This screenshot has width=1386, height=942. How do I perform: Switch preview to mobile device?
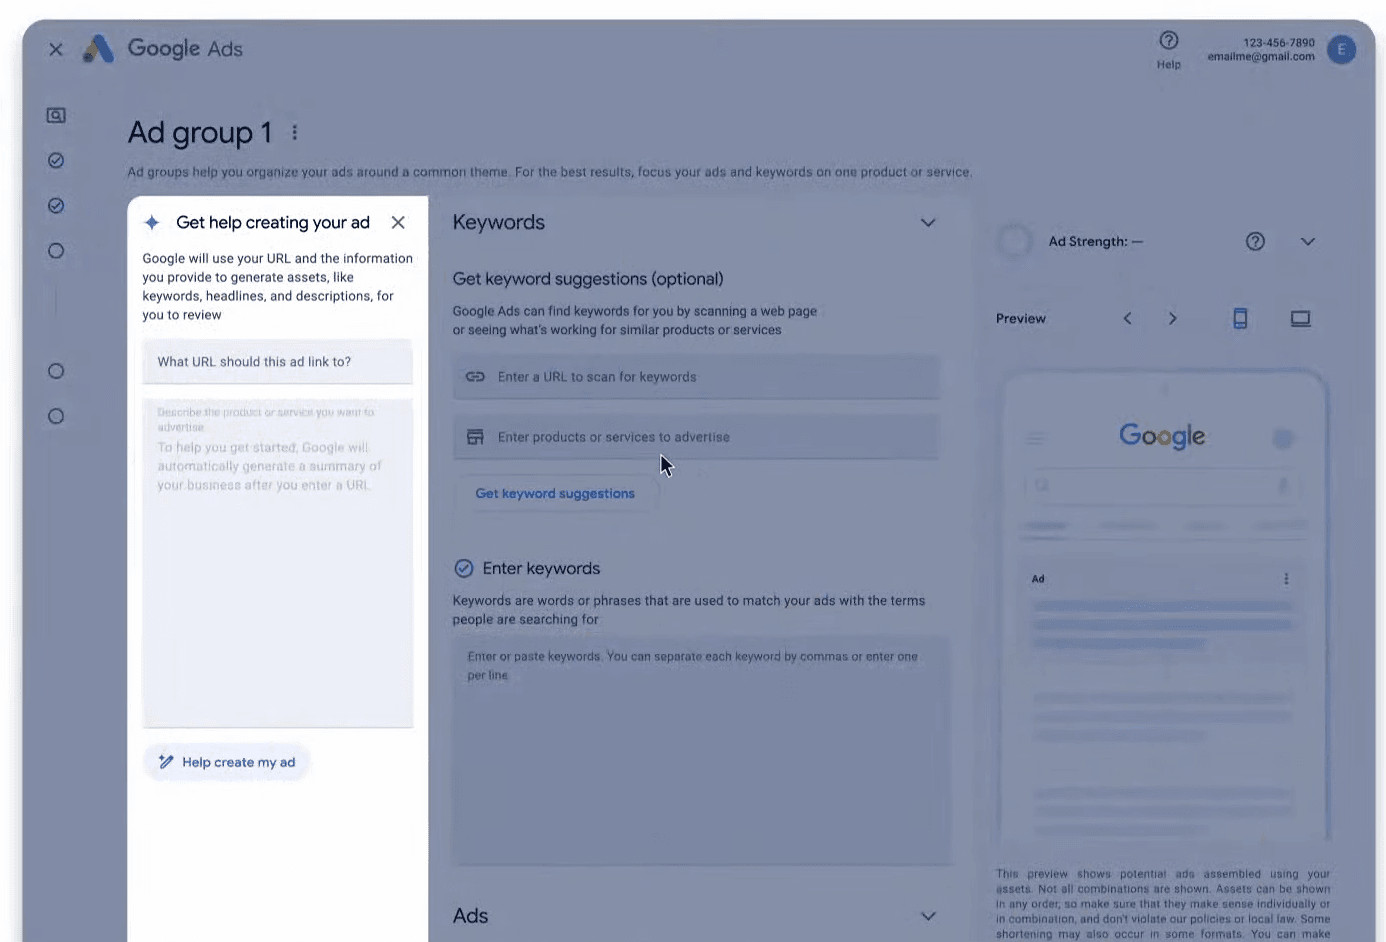(1240, 318)
